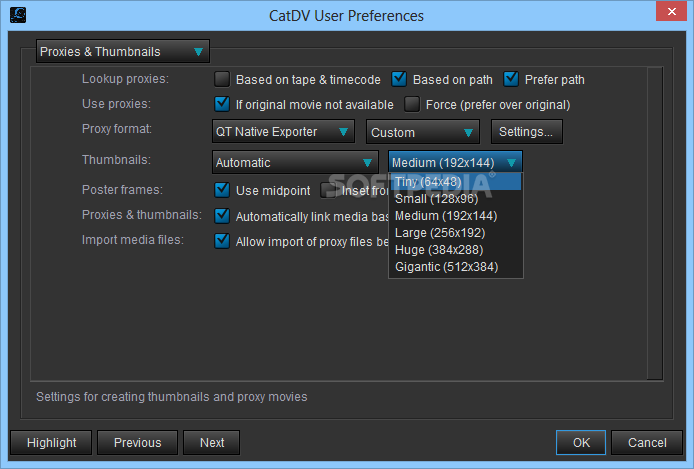Screen dimensions: 694x469
Task: Click the 'Thumbnails:' label
Action: tap(116, 159)
